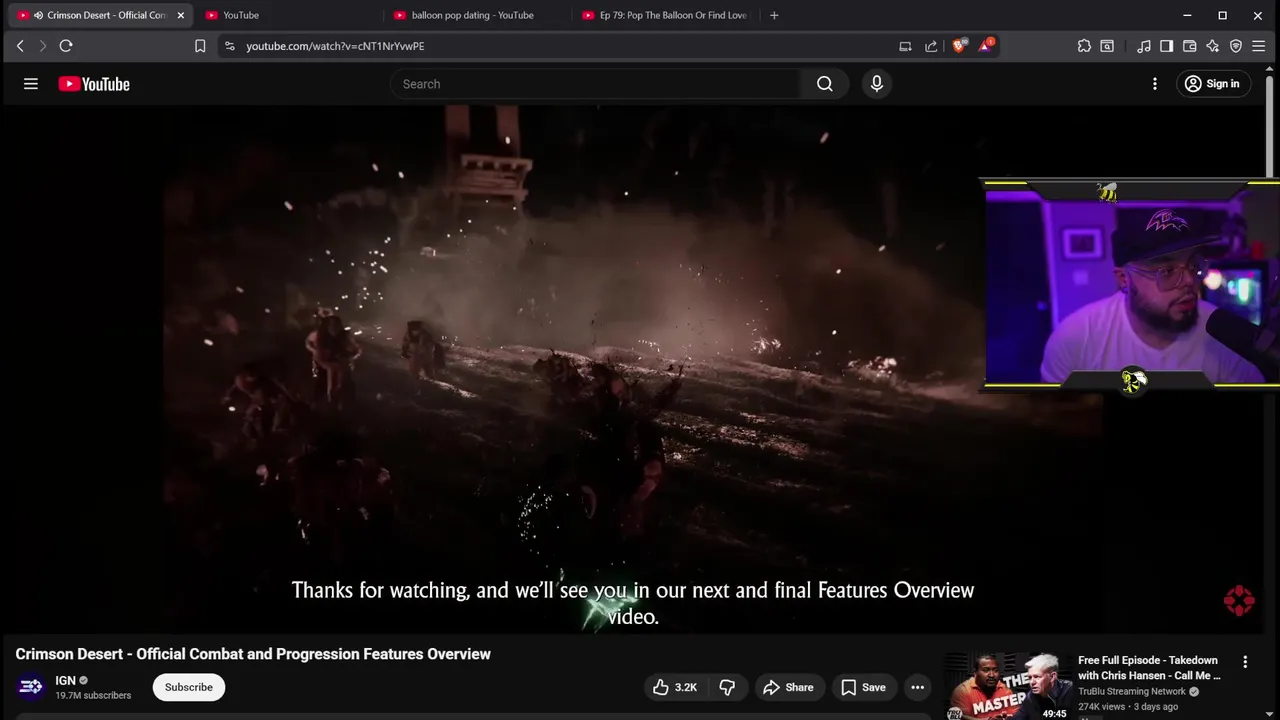Close the Crimson Desert tab
The width and height of the screenshot is (1280, 720).
pos(180,15)
